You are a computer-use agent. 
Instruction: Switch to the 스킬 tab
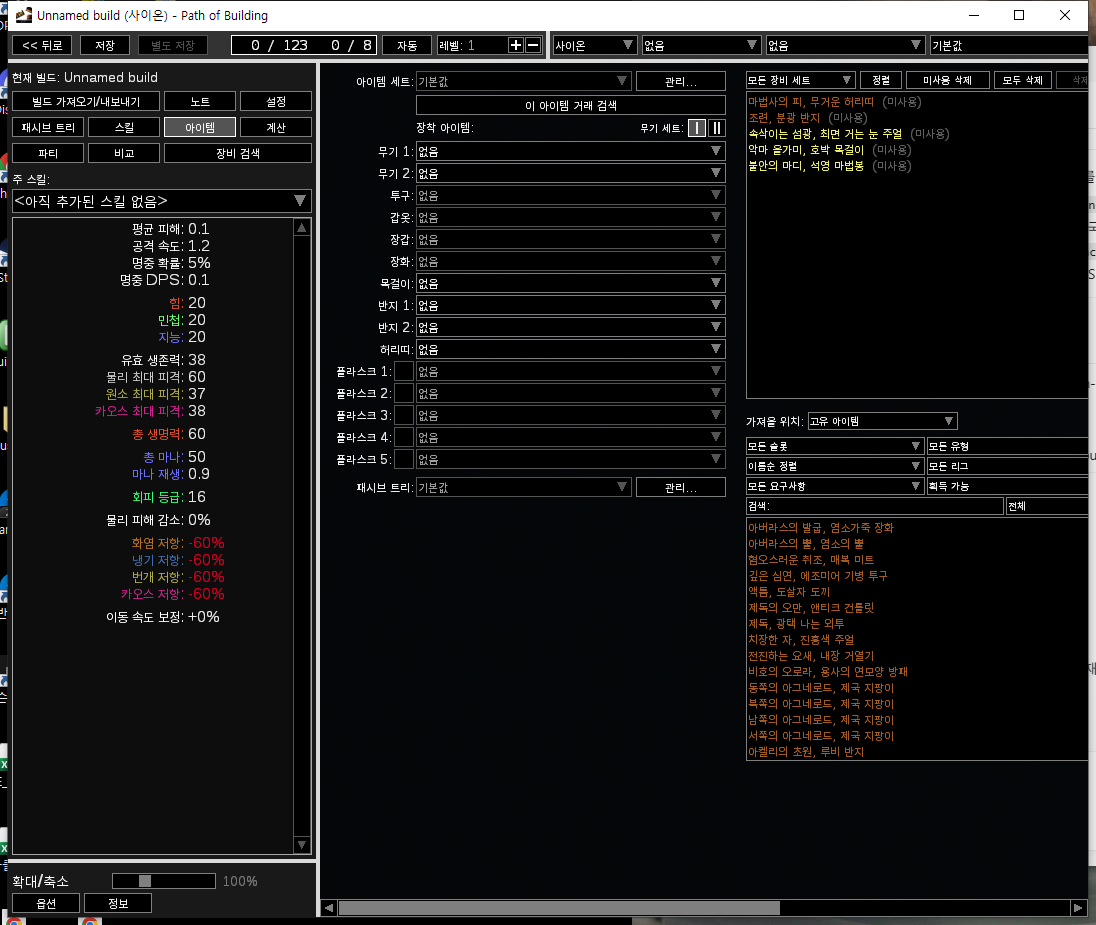[x=124, y=127]
